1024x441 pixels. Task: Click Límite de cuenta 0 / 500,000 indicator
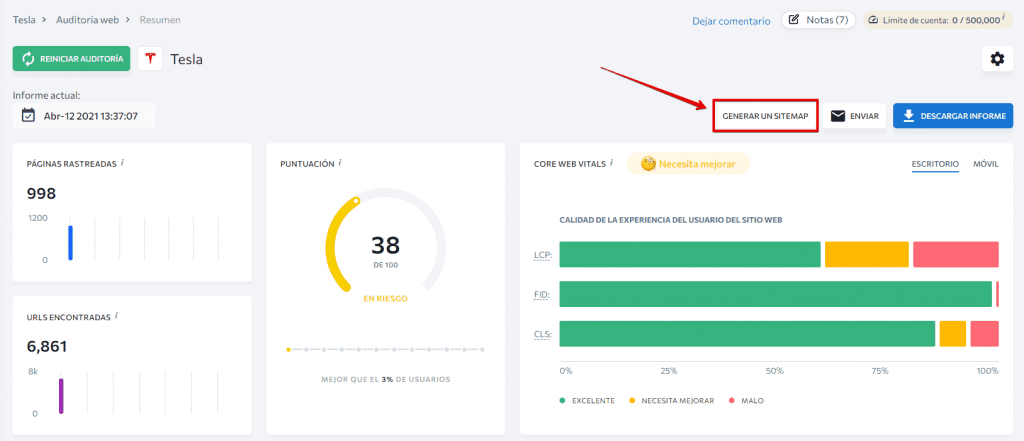pos(938,20)
